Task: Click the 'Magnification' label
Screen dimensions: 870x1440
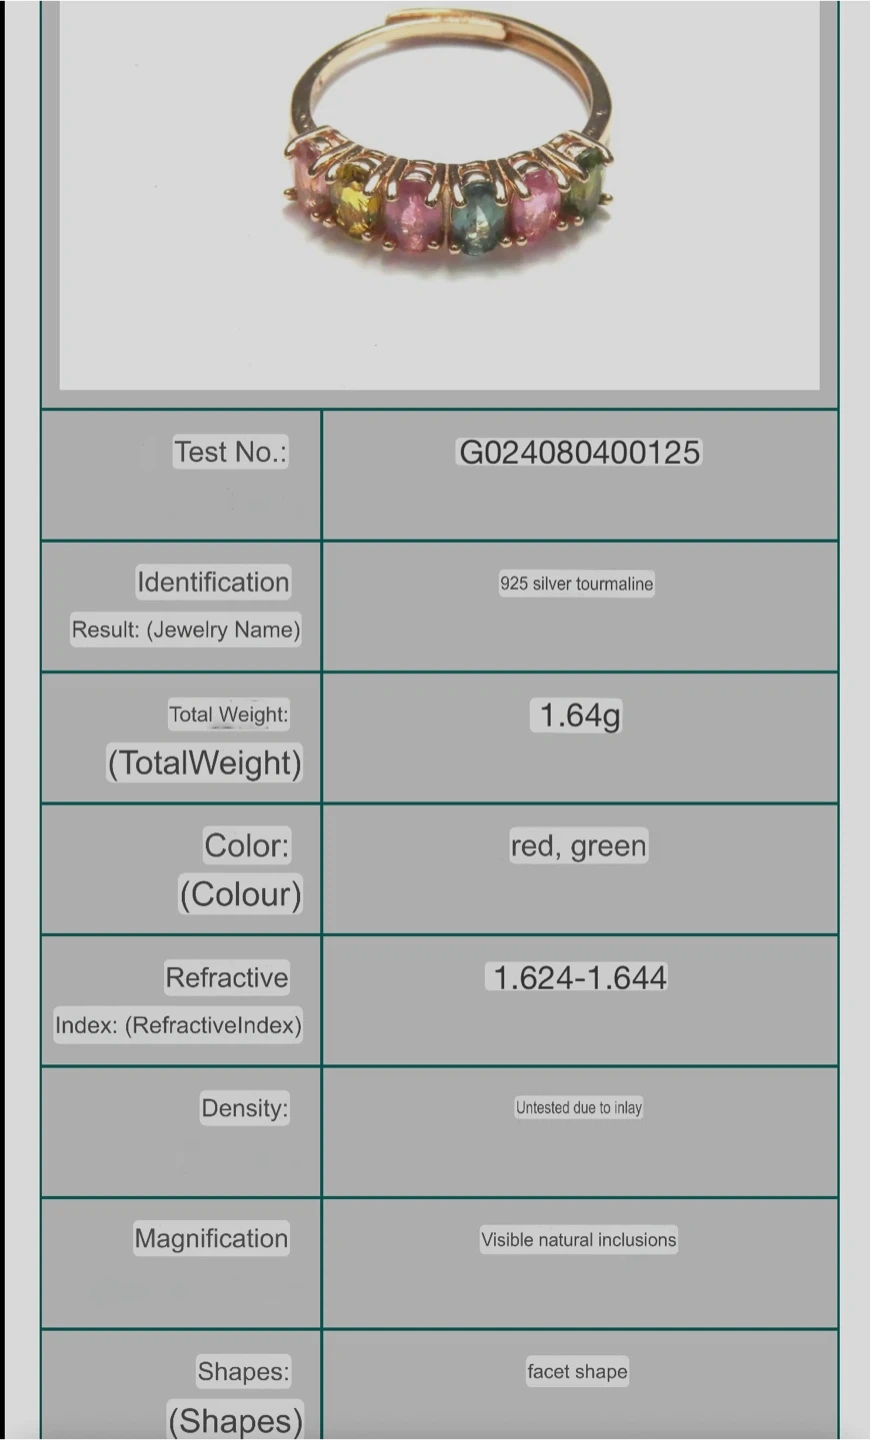Action: tap(211, 1239)
